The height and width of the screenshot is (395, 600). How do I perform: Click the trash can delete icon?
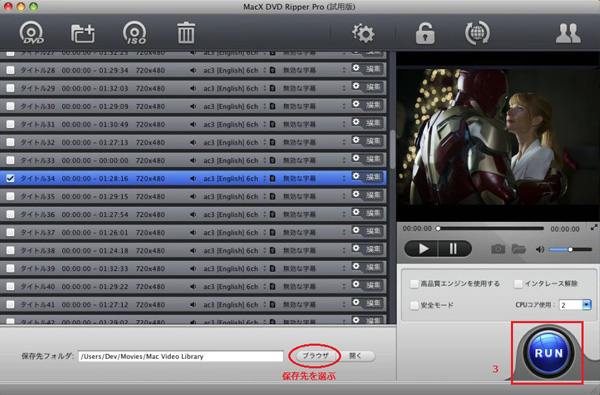coord(186,33)
